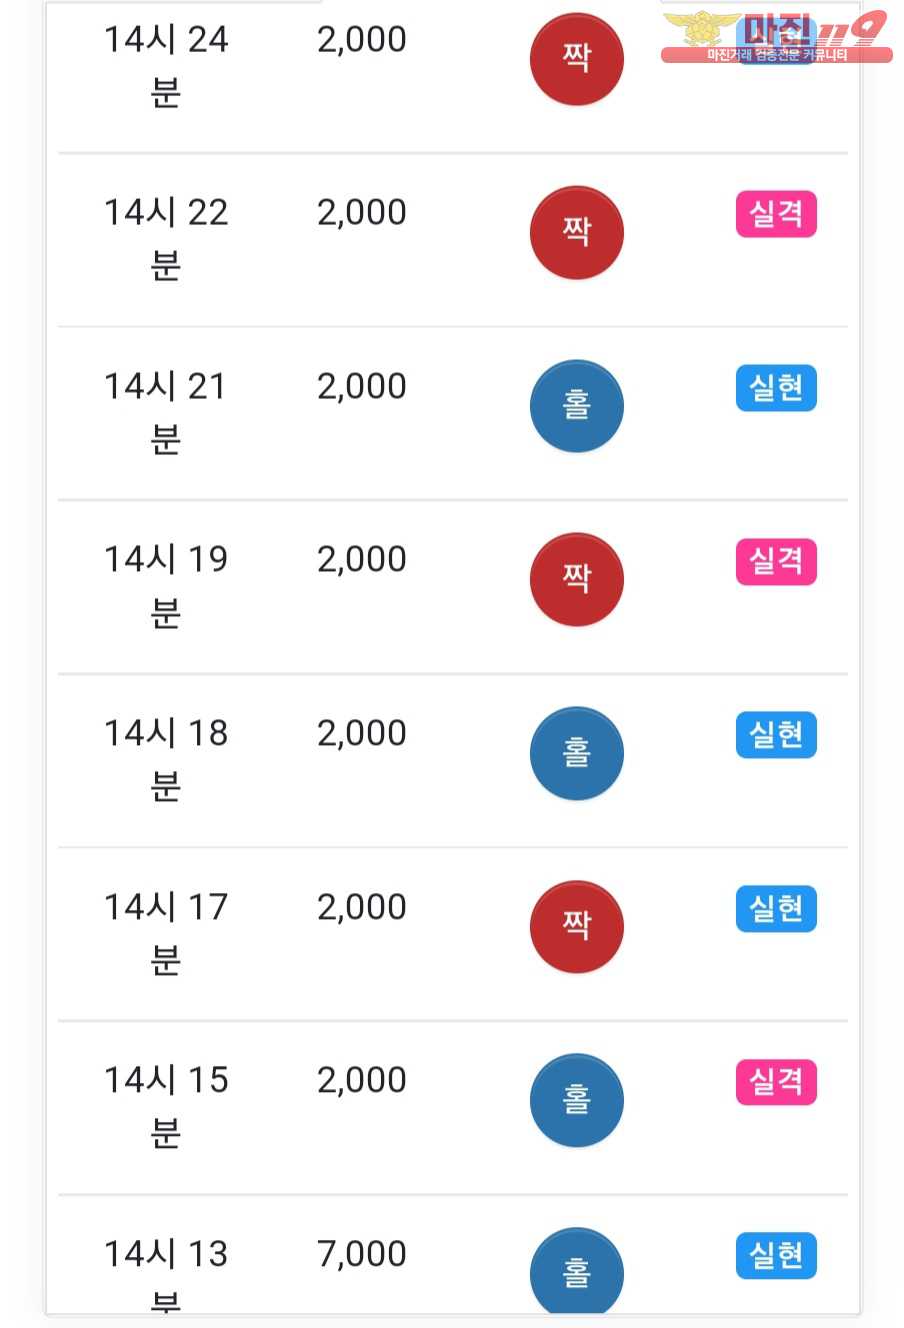Click the blue 실현 badge for 14시 17분

(x=776, y=908)
